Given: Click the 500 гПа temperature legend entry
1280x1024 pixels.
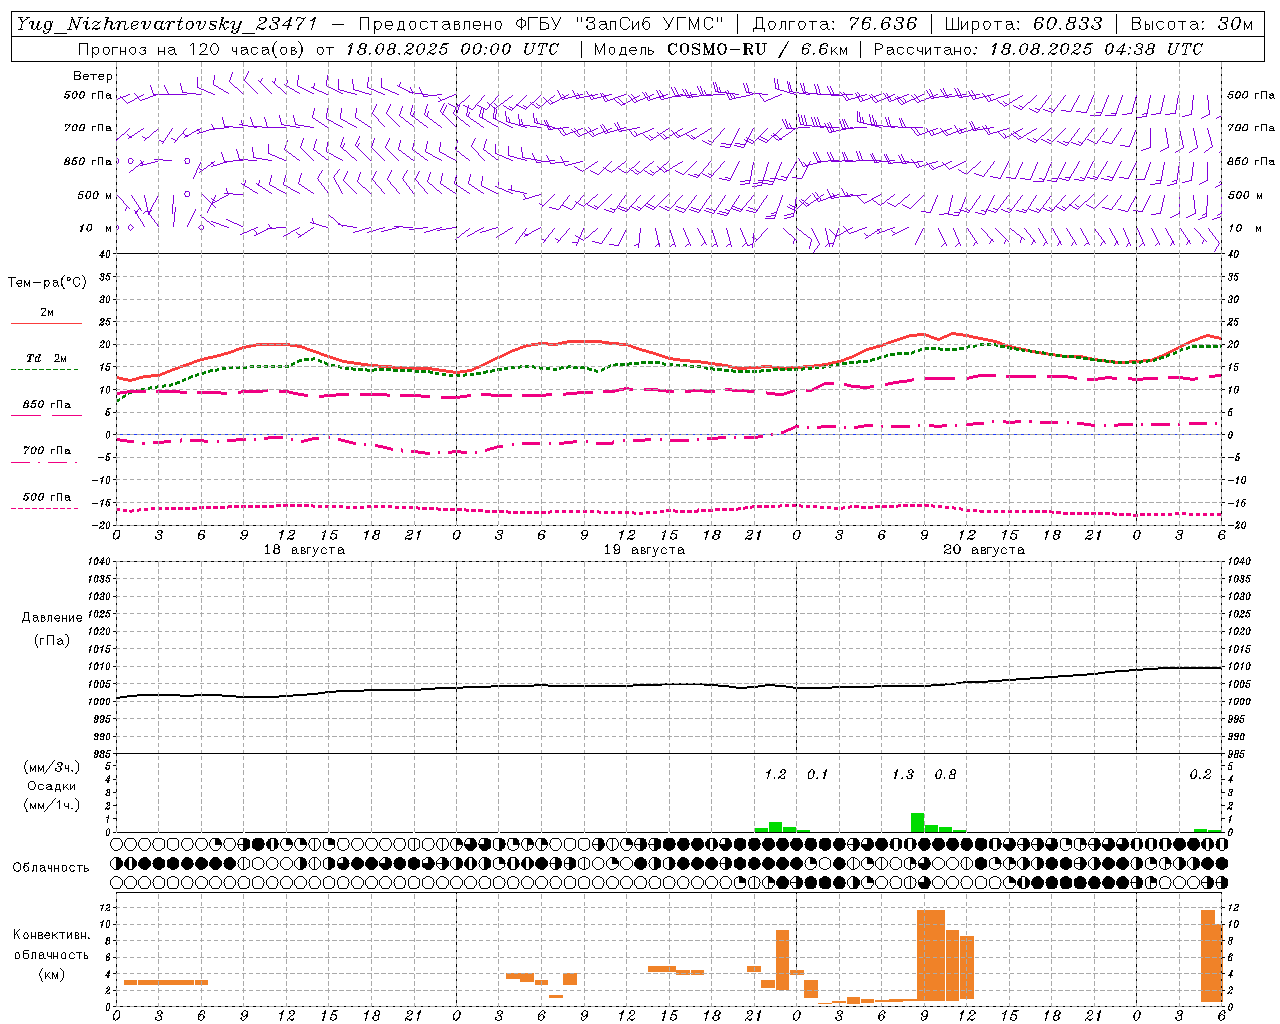Looking at the screenshot, I should (x=47, y=497).
